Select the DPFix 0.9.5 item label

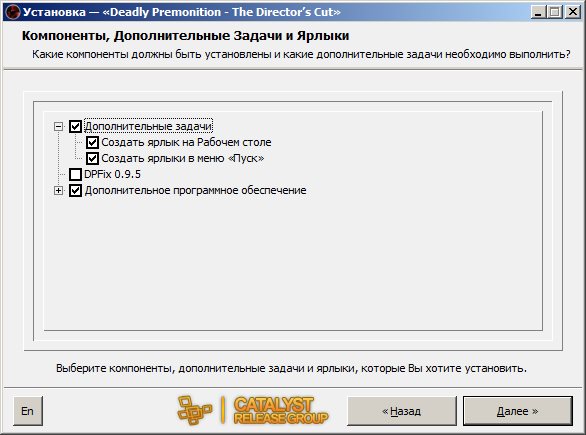tap(112, 174)
